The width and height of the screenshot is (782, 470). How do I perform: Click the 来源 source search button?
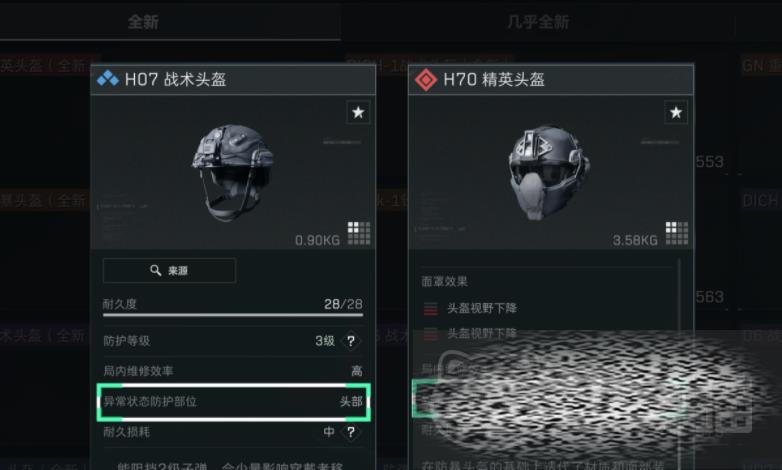click(x=169, y=270)
